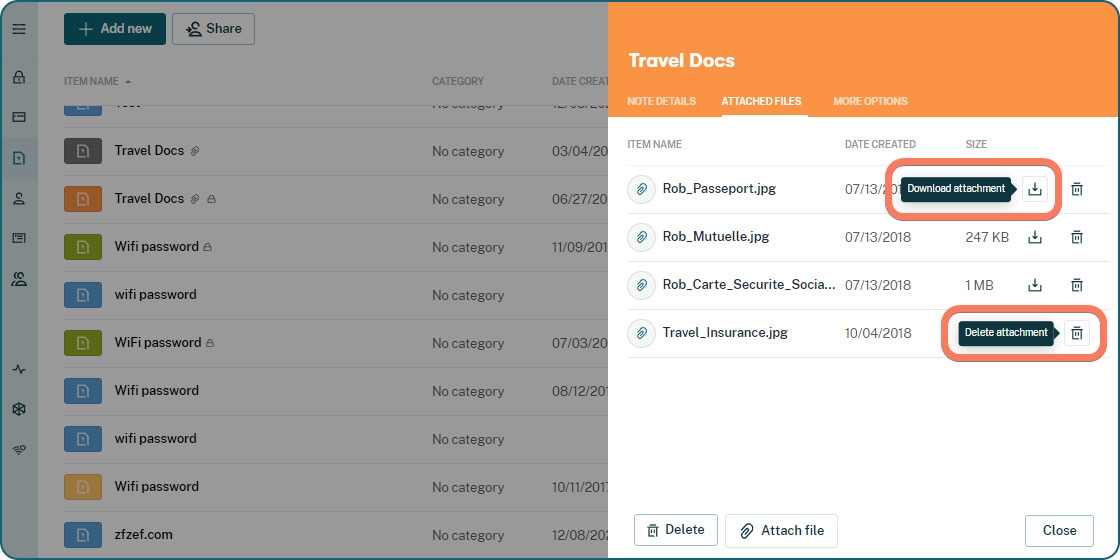Screen dimensions: 1120x560
Task: Click the Add new button
Action: 115,29
